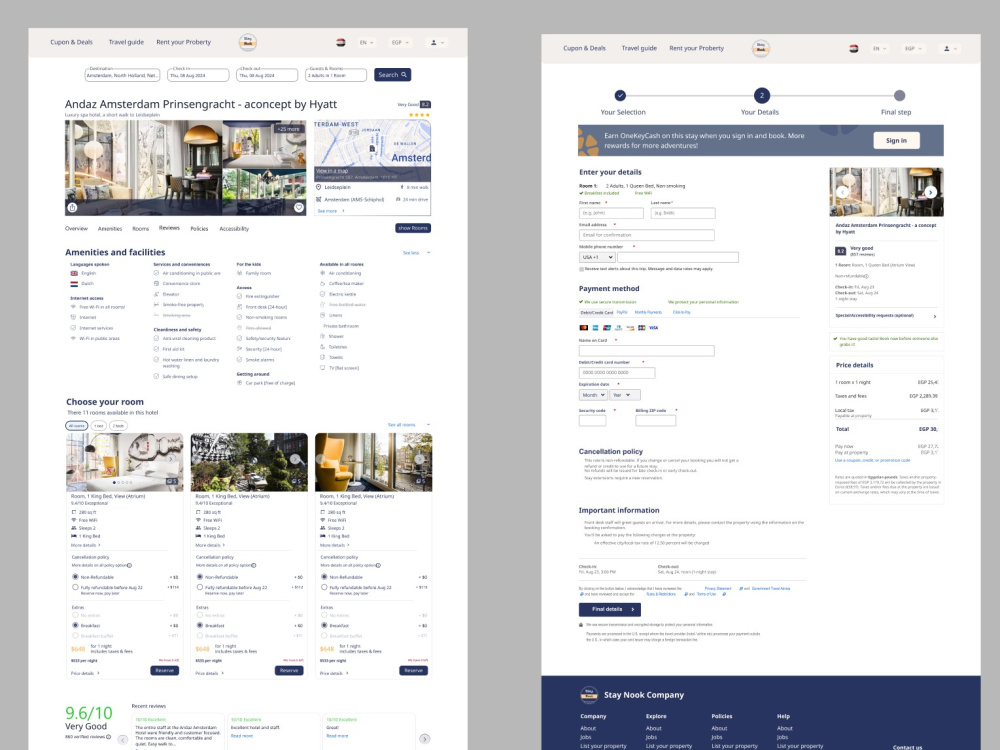Click gray Final step circle
This screenshot has width=1000, height=750.
899,96
